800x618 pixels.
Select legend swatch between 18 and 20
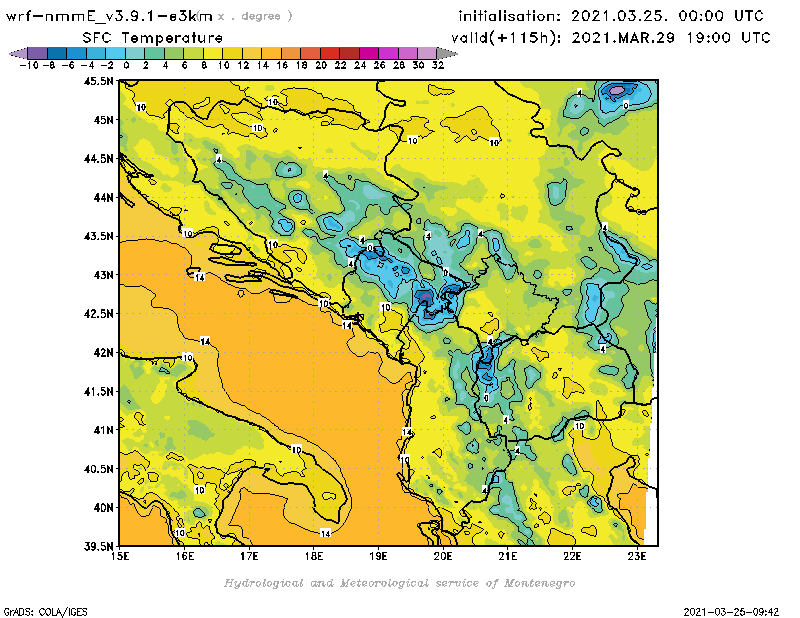[310, 53]
